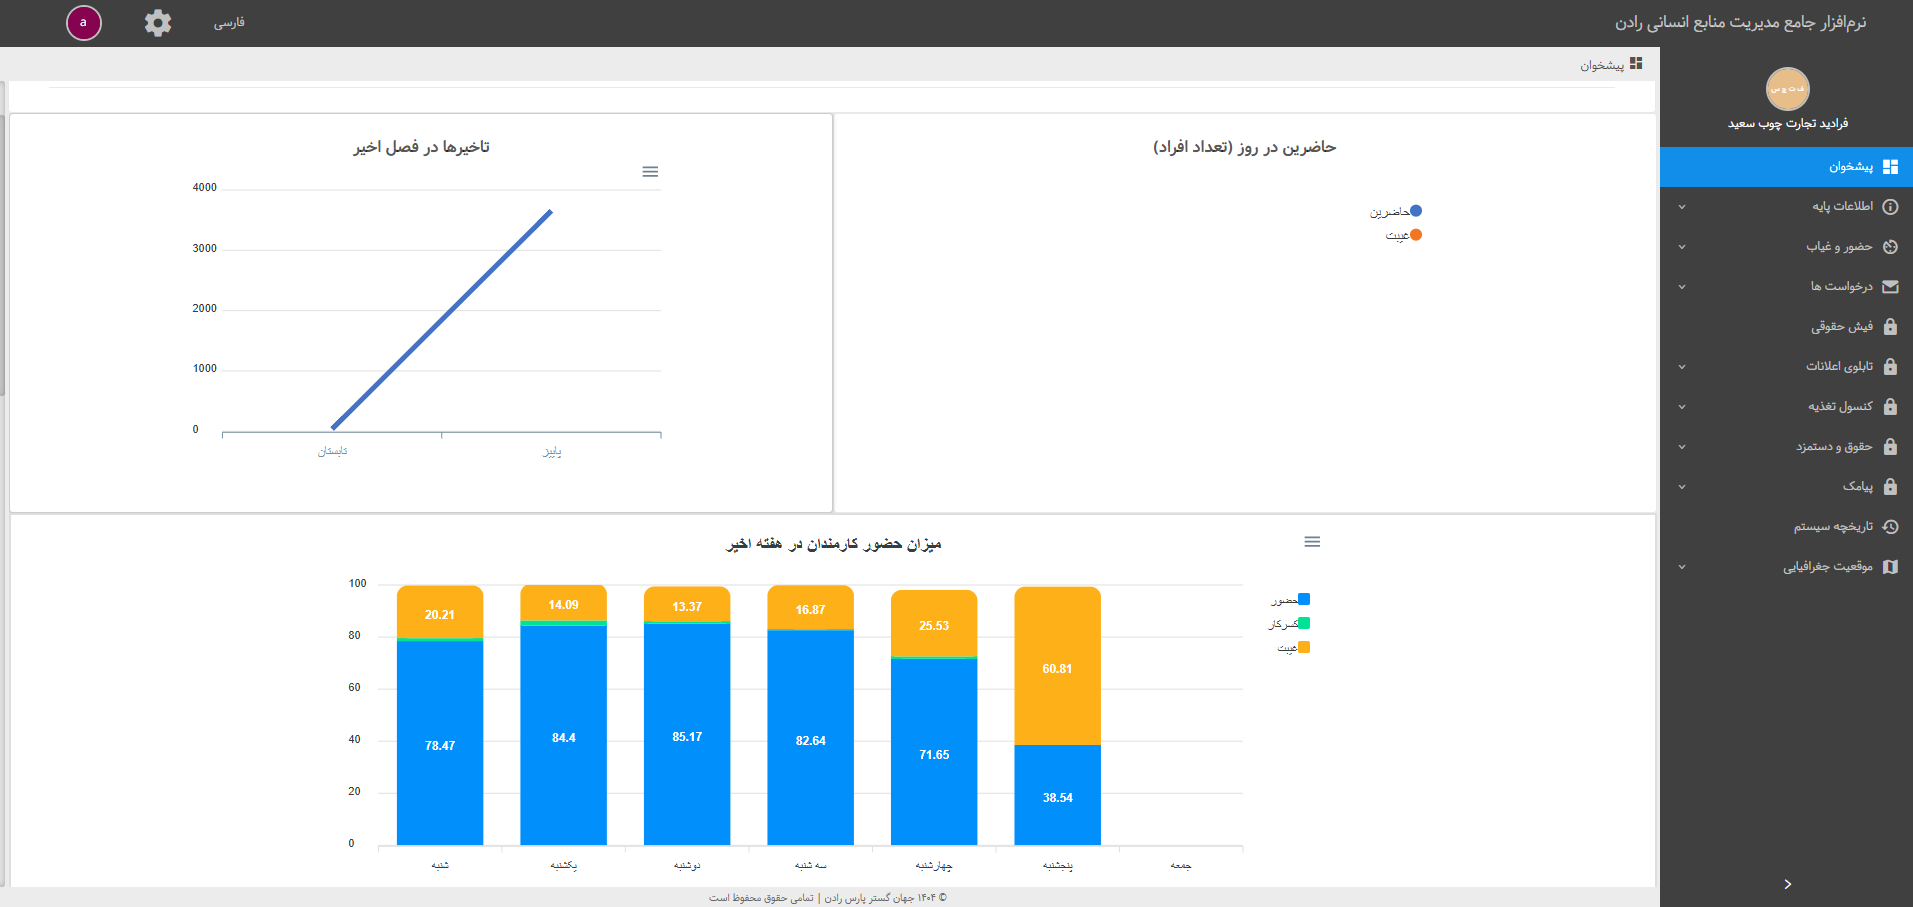
Task: Click the حضور و غیاب clock icon
Action: point(1890,247)
